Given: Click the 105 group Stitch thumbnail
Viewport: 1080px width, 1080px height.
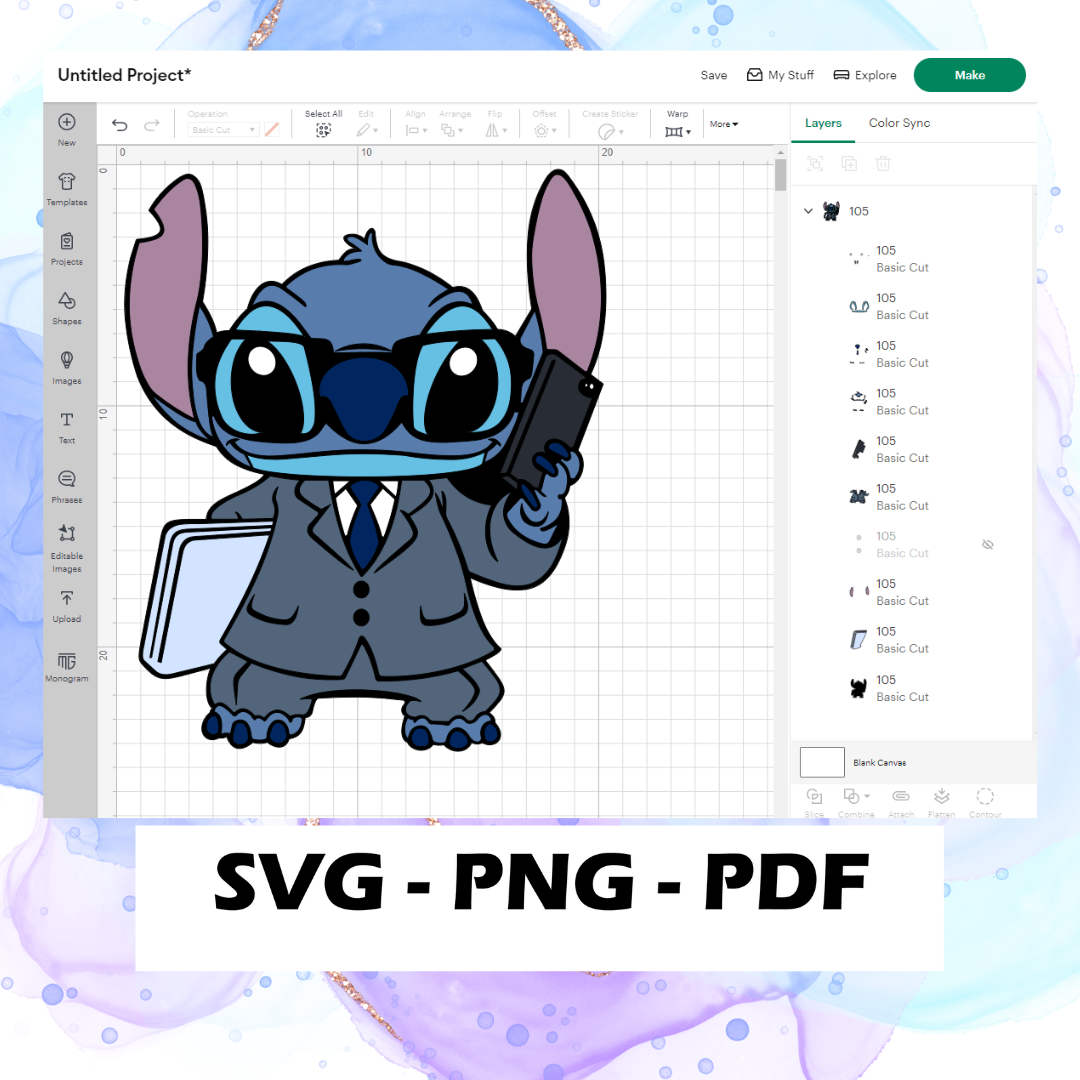Looking at the screenshot, I should click(x=831, y=211).
